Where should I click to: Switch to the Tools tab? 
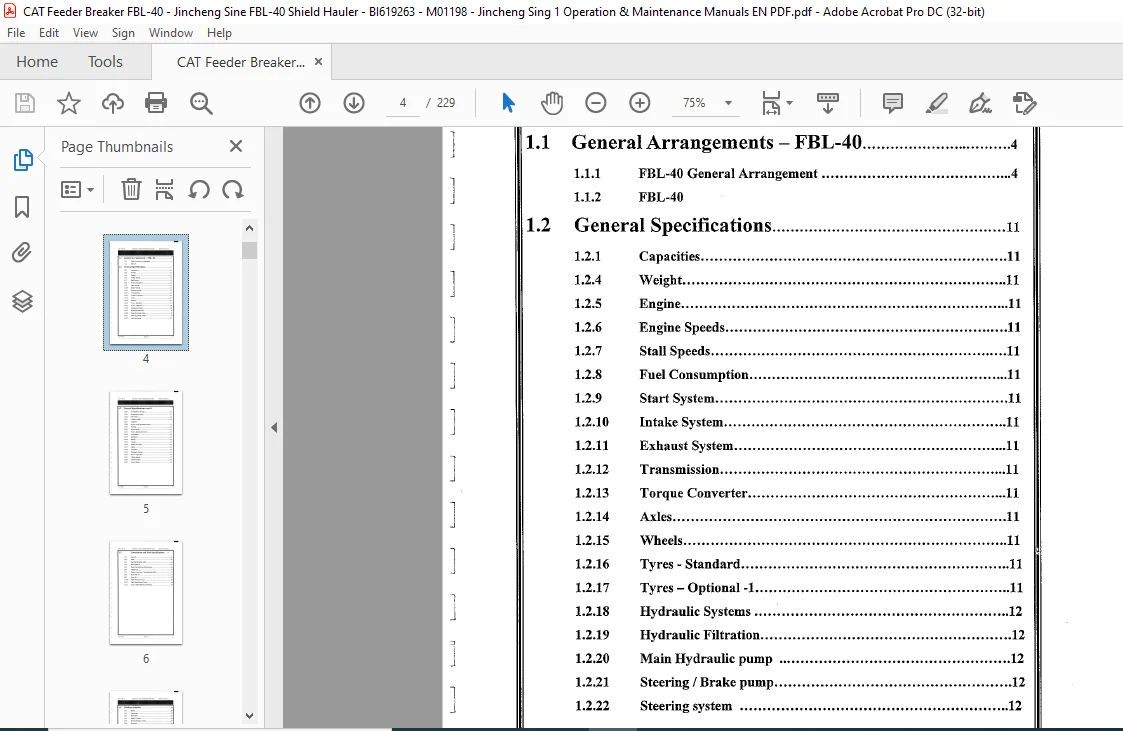point(105,62)
